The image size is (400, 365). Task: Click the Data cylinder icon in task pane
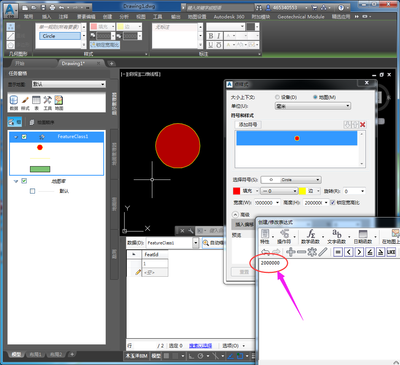tap(14, 100)
